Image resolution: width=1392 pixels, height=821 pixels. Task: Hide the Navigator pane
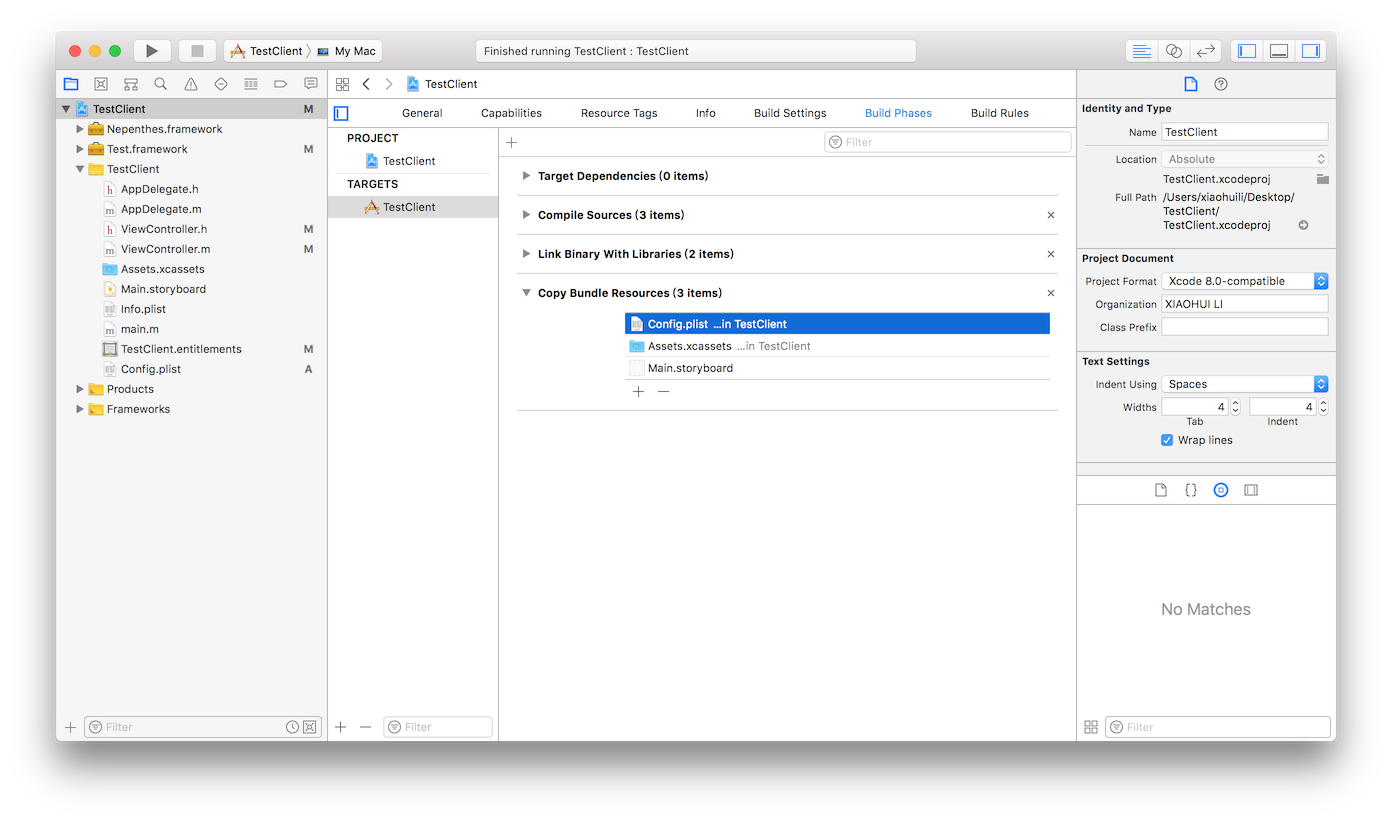(x=1247, y=51)
